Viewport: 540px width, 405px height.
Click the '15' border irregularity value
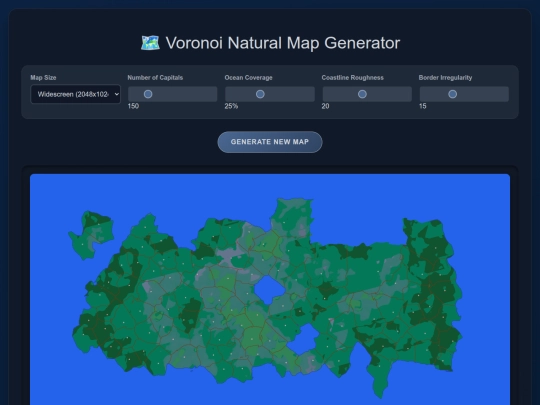coord(423,106)
